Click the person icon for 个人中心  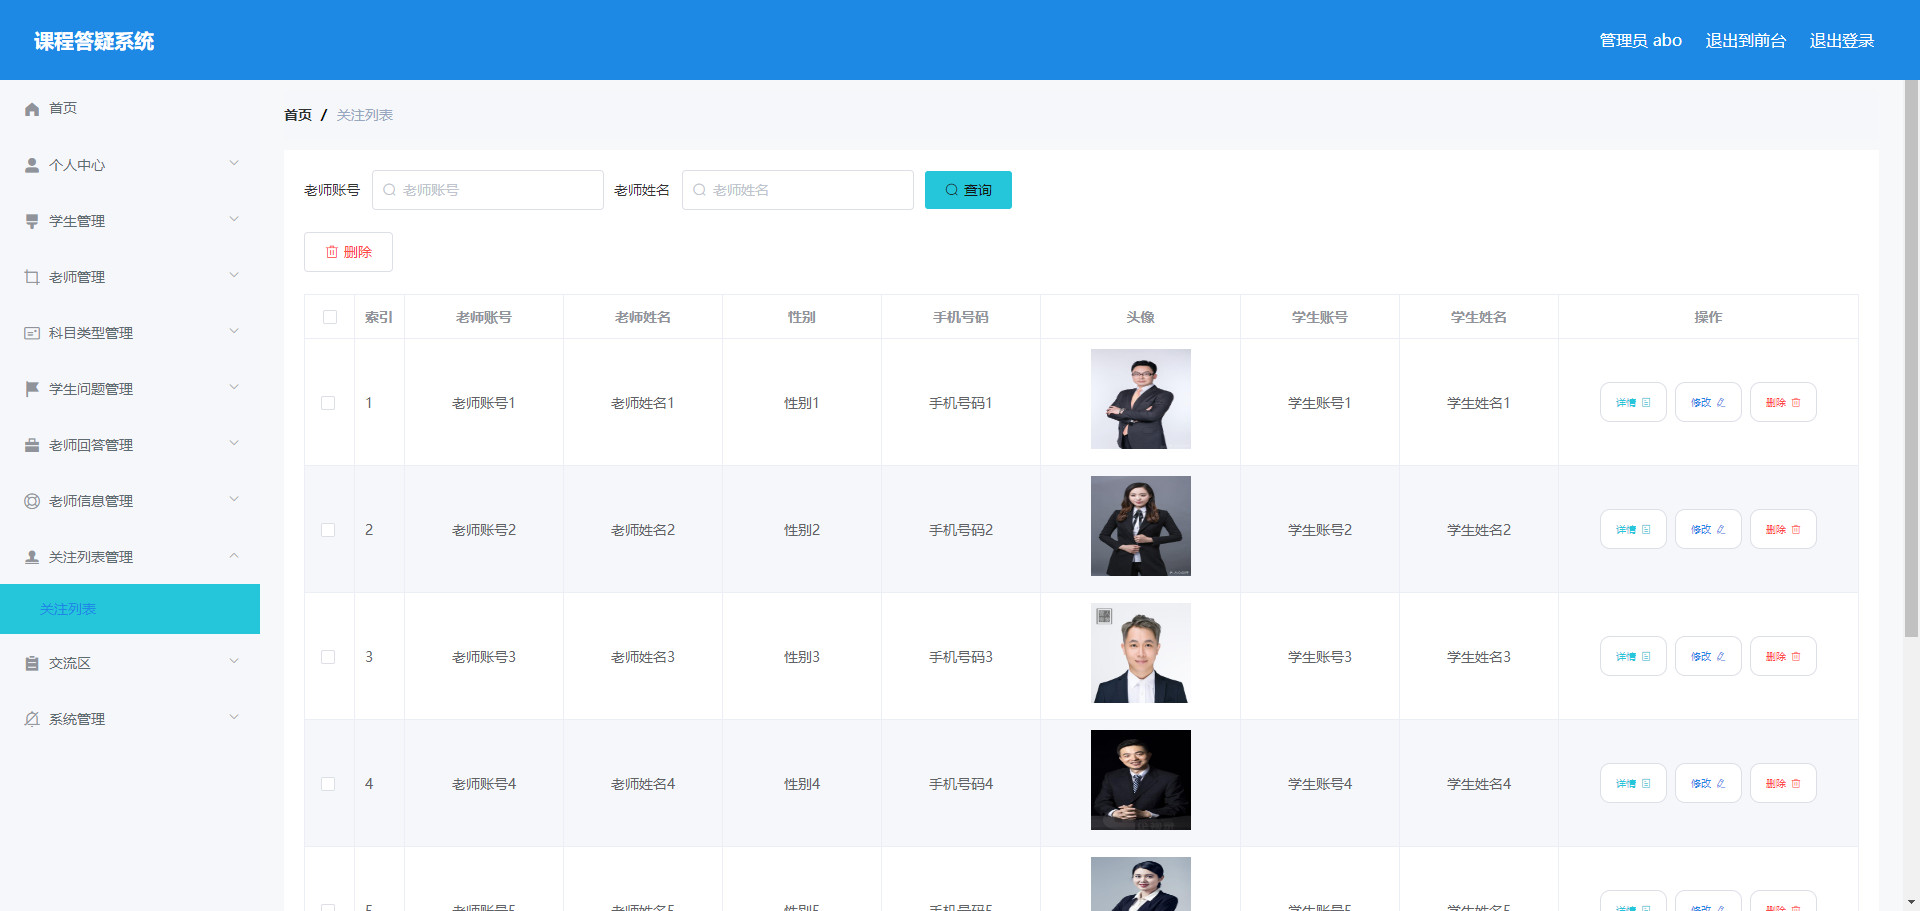[x=32, y=165]
